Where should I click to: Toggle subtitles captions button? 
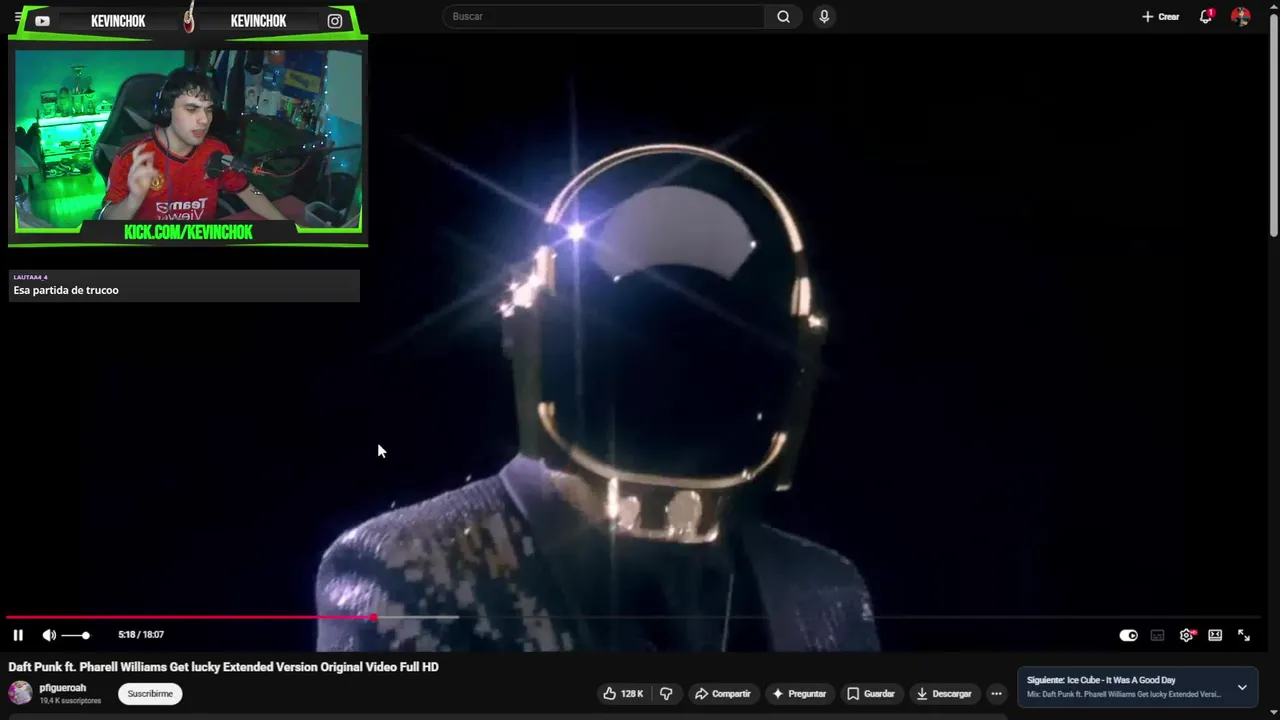pyautogui.click(x=1157, y=635)
